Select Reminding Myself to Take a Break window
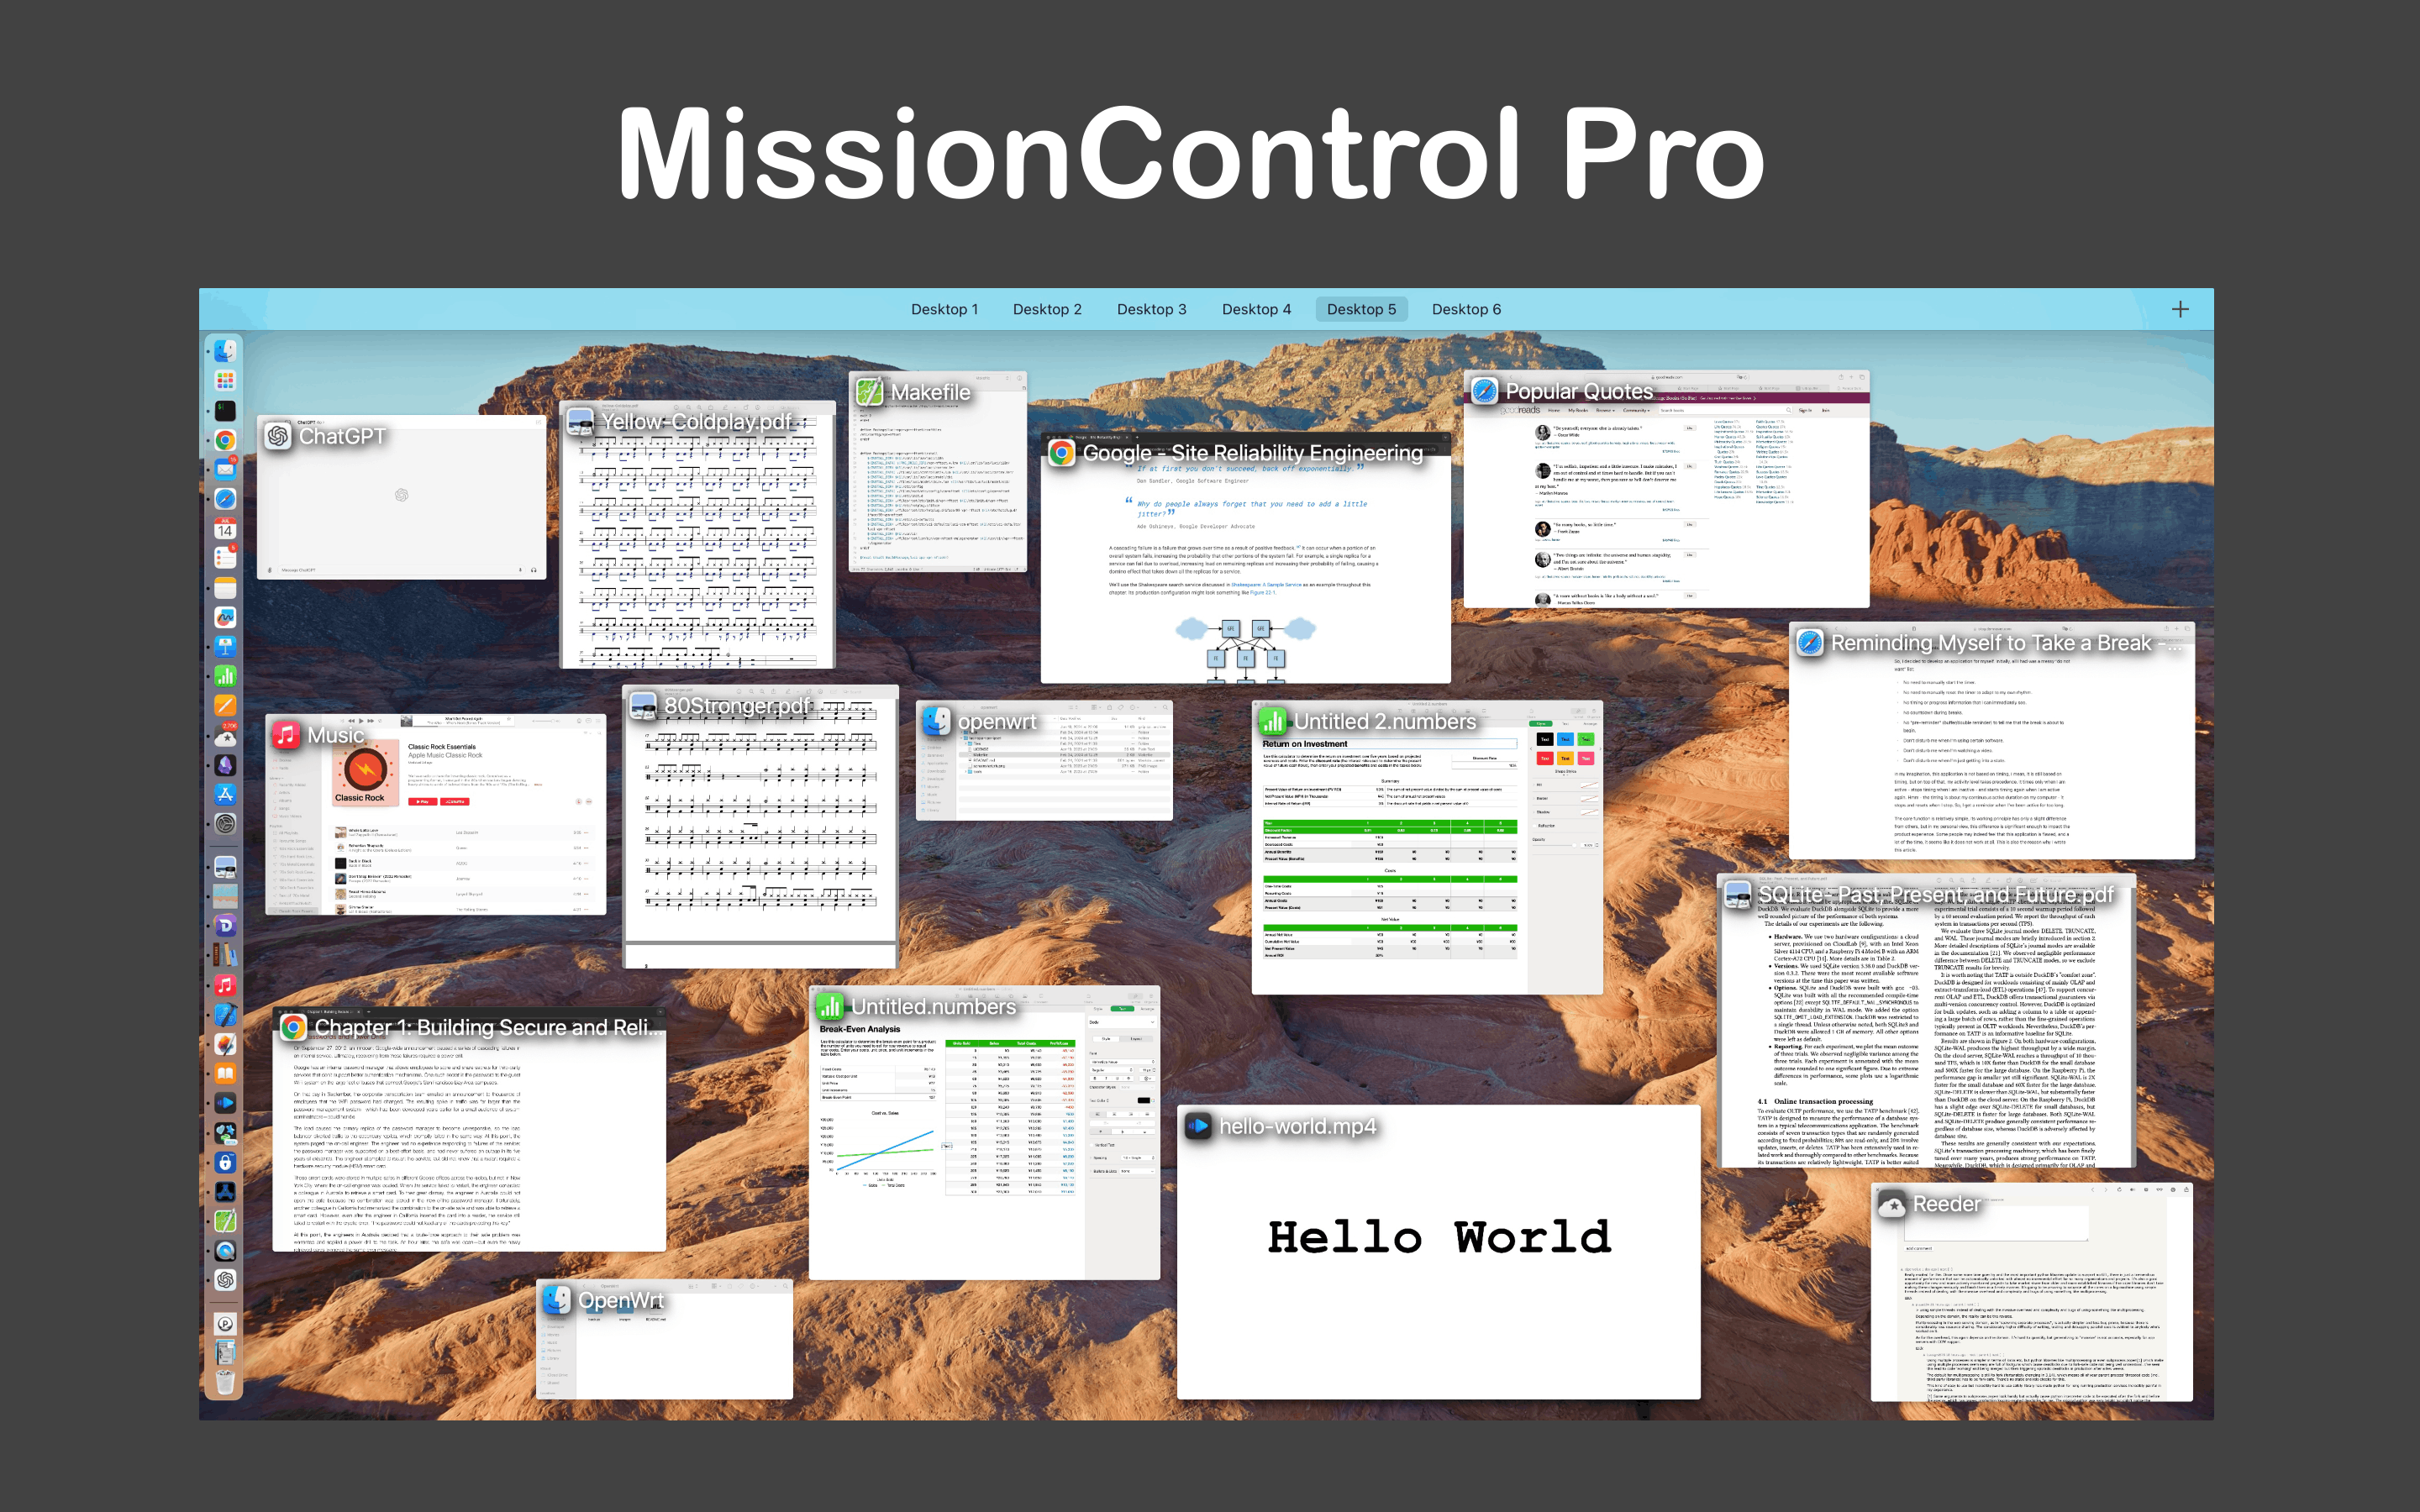The height and width of the screenshot is (1512, 2420). click(x=1991, y=741)
